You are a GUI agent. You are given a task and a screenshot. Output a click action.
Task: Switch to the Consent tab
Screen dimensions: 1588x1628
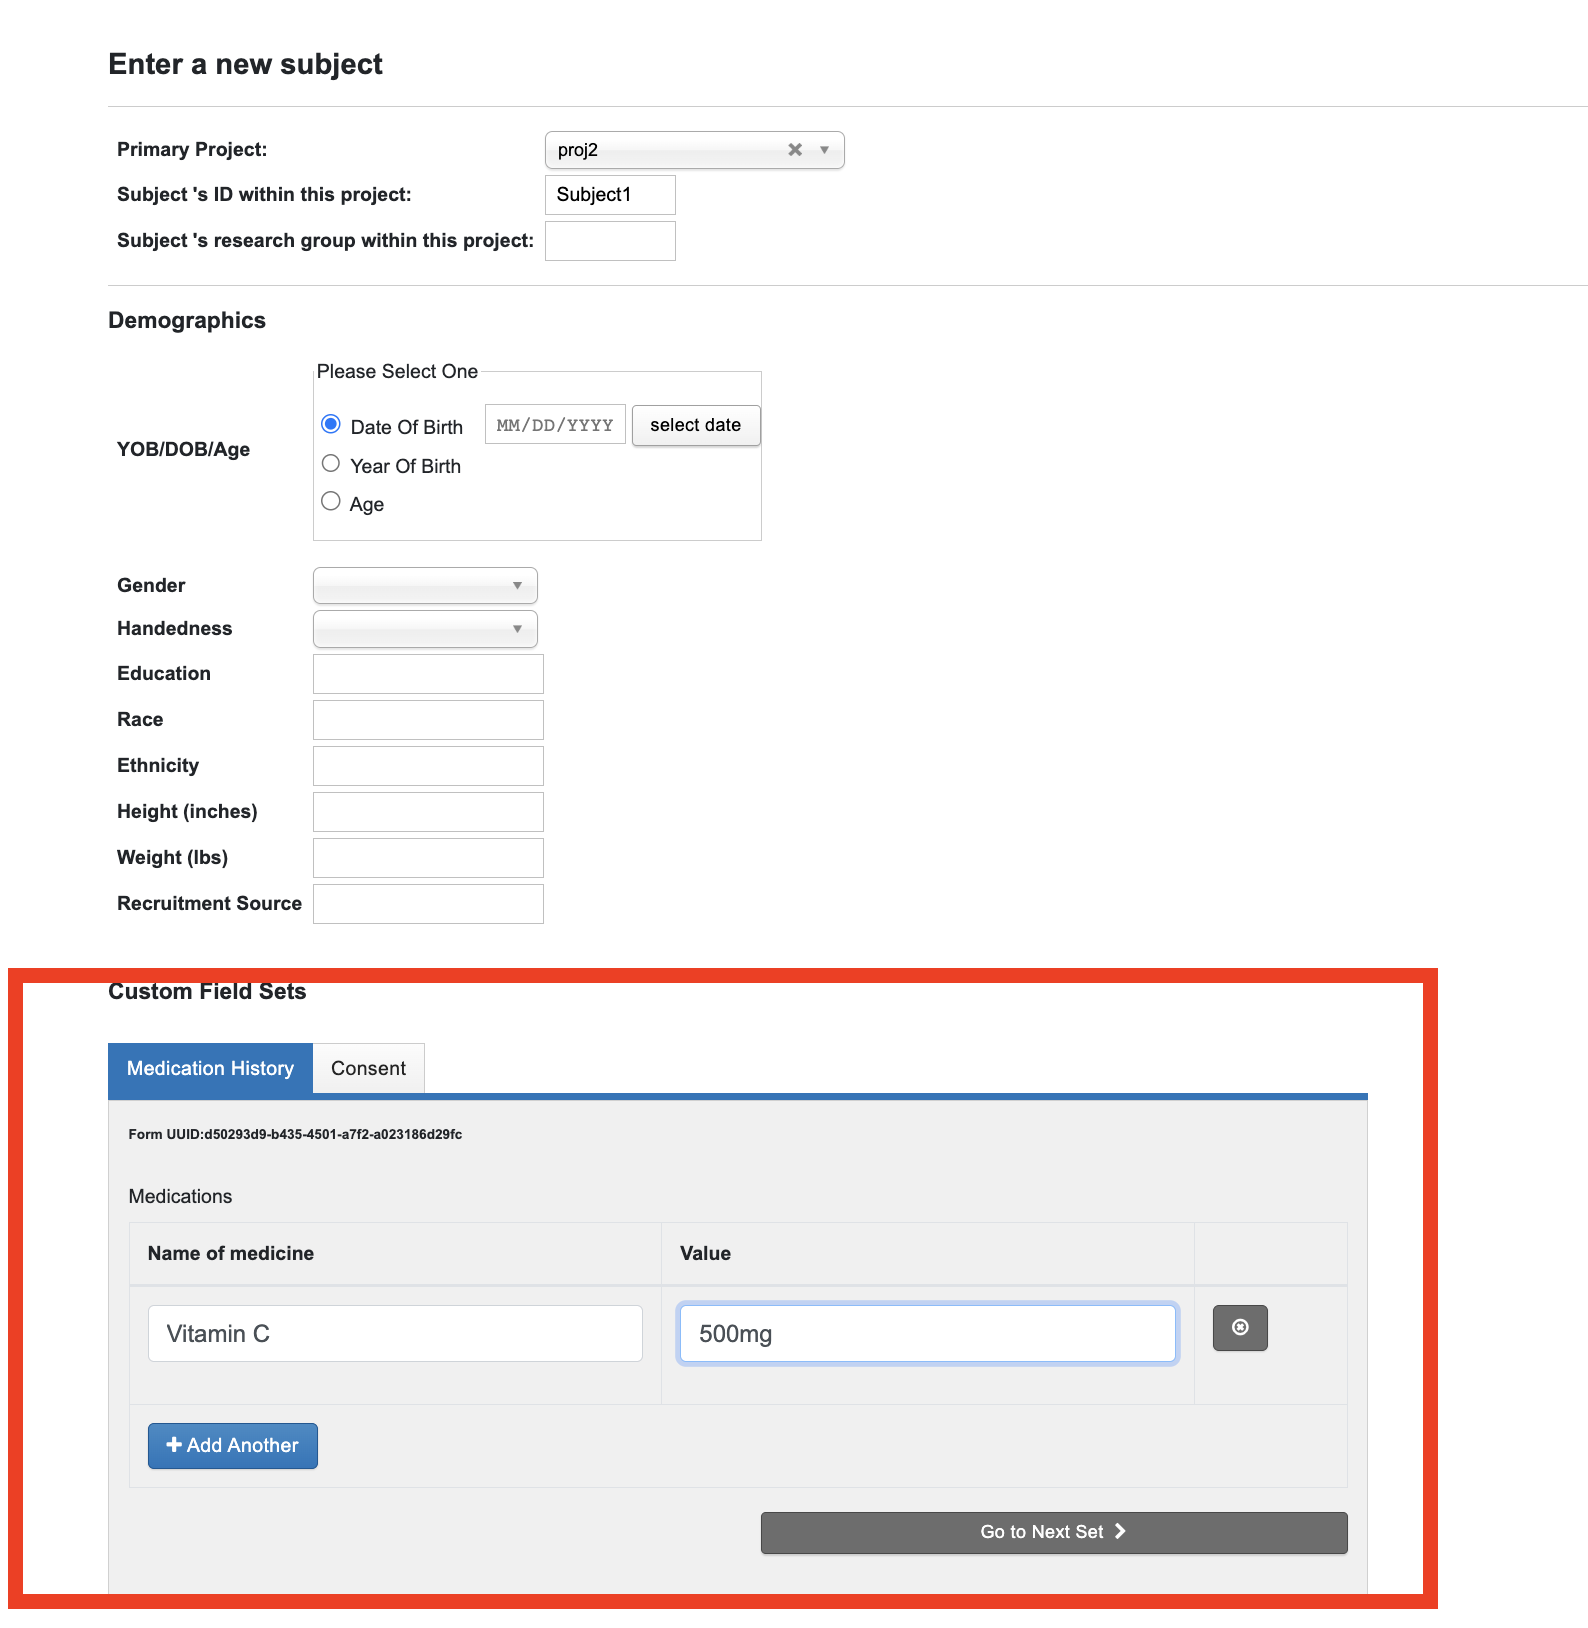368,1069
